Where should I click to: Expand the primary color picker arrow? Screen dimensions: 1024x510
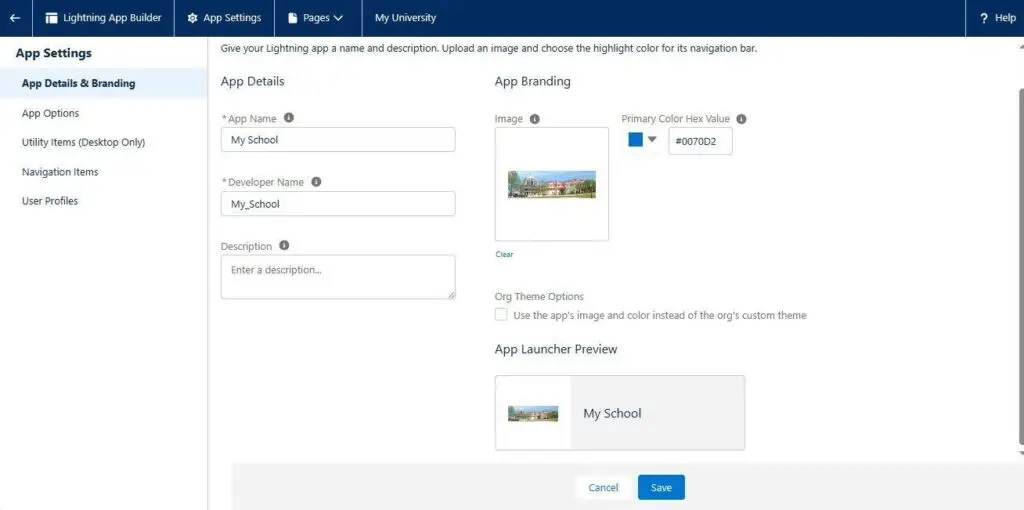point(652,140)
